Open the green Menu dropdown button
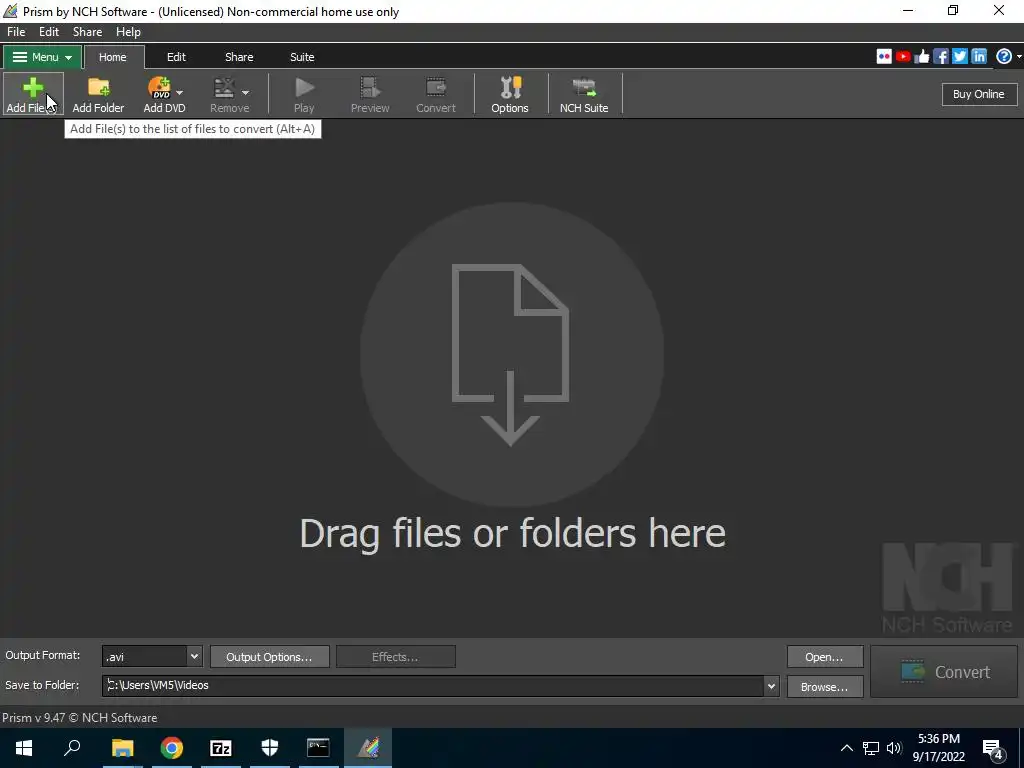Screen dimensions: 1024x768 42,57
